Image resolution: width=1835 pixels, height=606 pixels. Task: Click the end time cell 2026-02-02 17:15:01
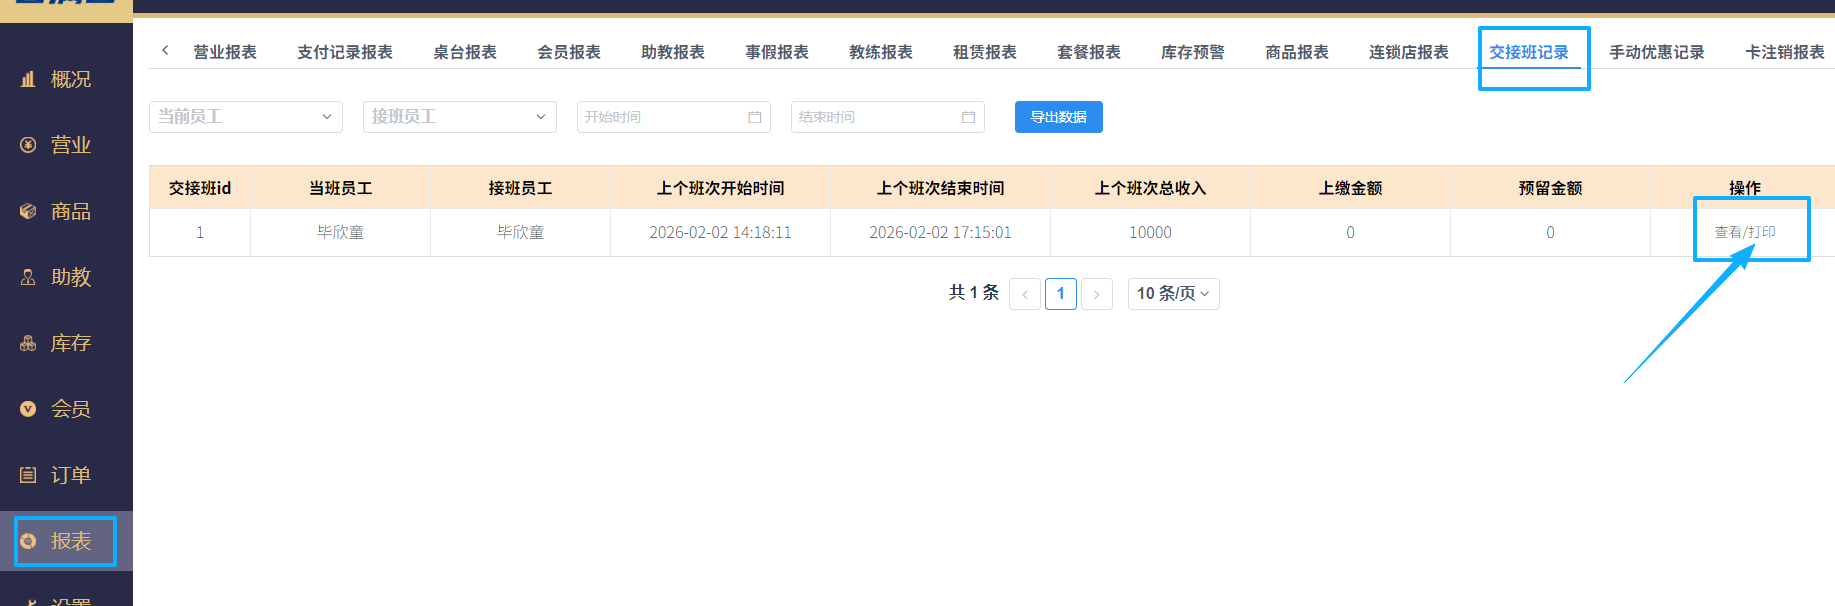(940, 232)
